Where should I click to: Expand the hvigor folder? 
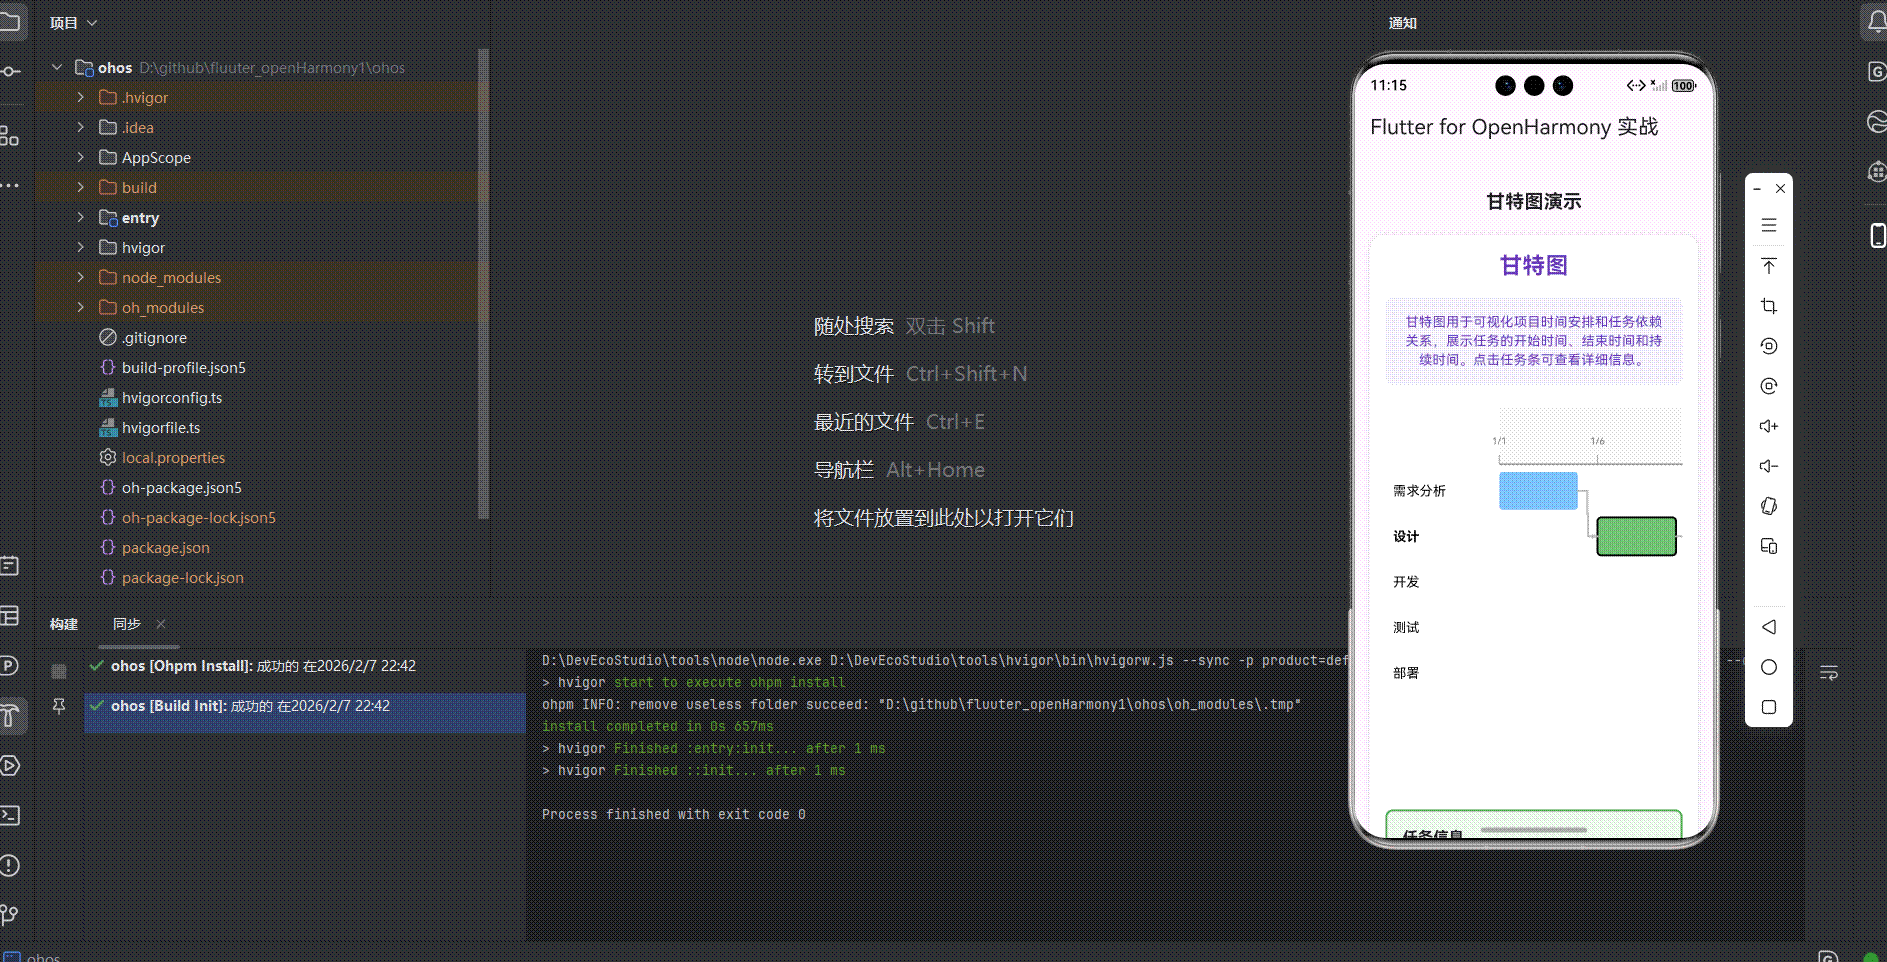(81, 247)
